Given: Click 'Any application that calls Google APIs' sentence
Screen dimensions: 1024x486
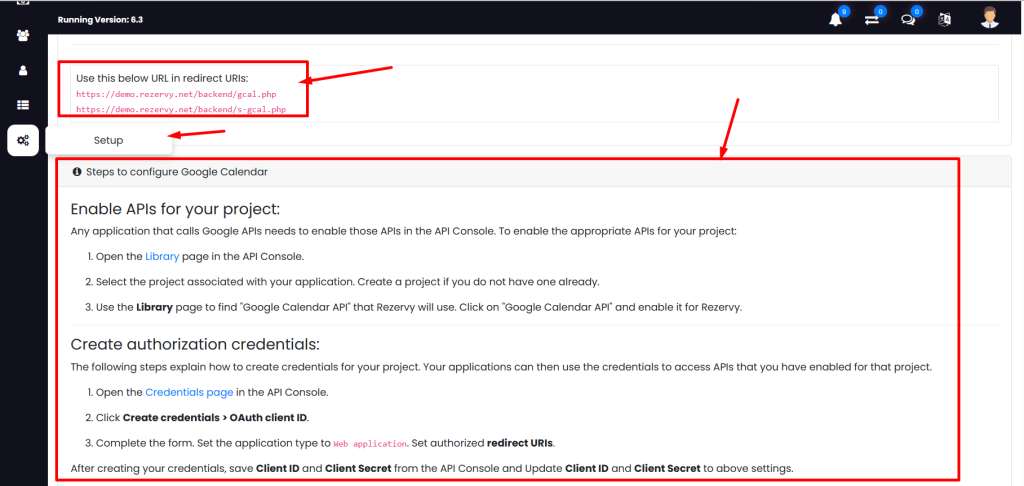Looking at the screenshot, I should (404, 231).
